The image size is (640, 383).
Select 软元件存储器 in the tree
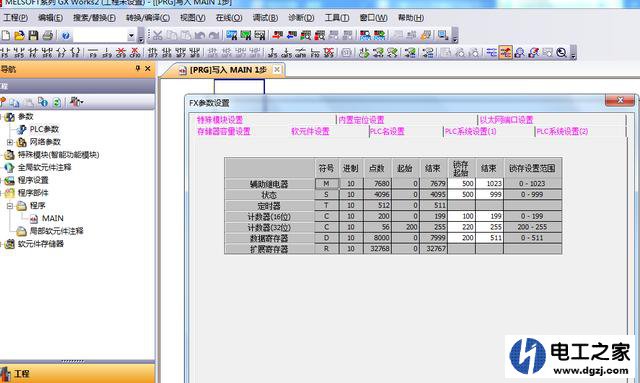tap(41, 244)
